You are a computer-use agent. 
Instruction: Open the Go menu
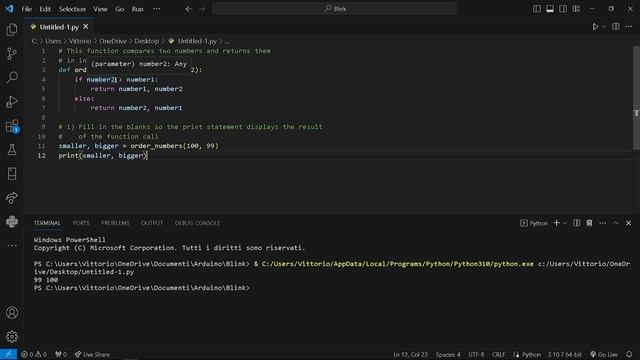tap(119, 9)
